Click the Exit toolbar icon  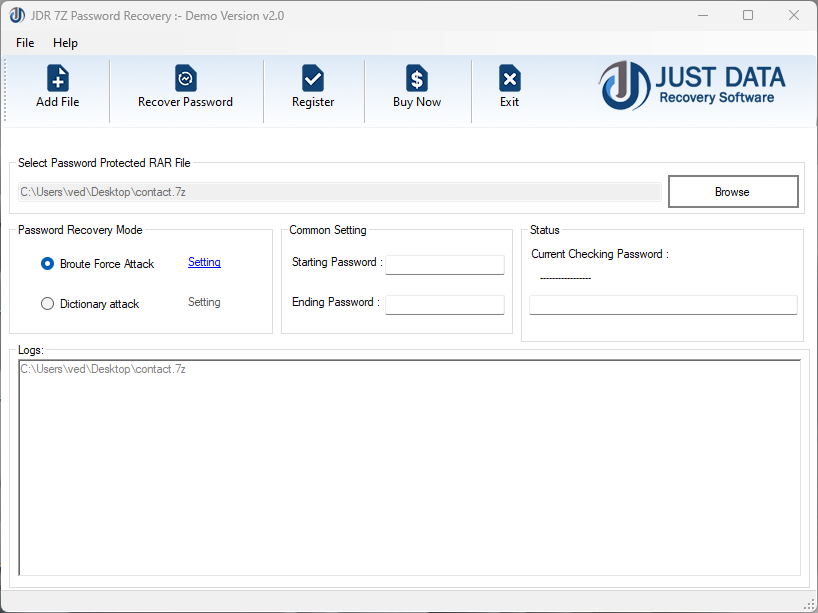[509, 90]
